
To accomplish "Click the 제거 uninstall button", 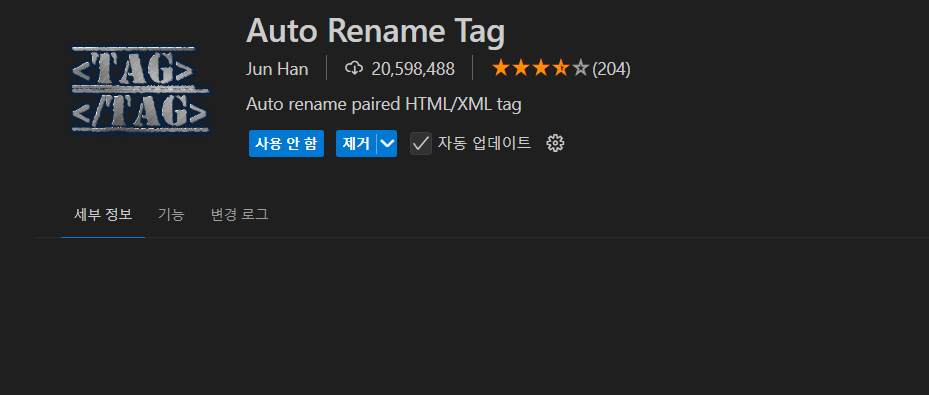I will 356,143.
